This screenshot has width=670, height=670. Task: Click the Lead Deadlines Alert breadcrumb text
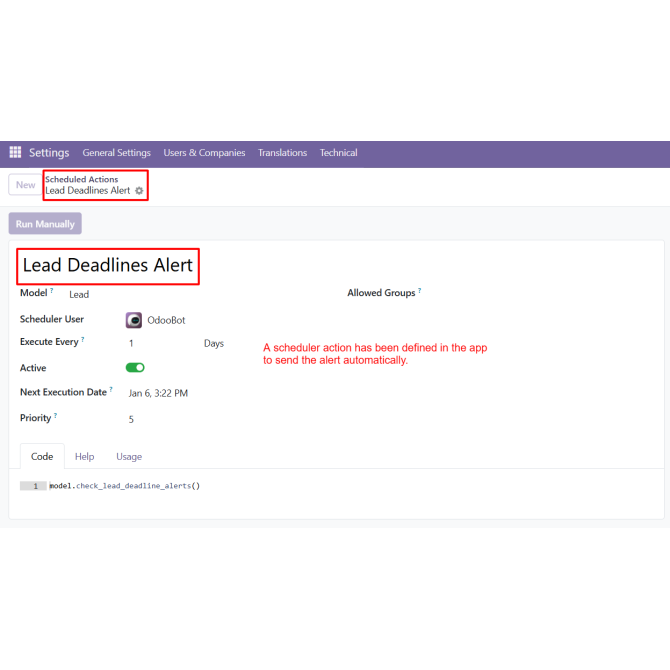coord(88,191)
